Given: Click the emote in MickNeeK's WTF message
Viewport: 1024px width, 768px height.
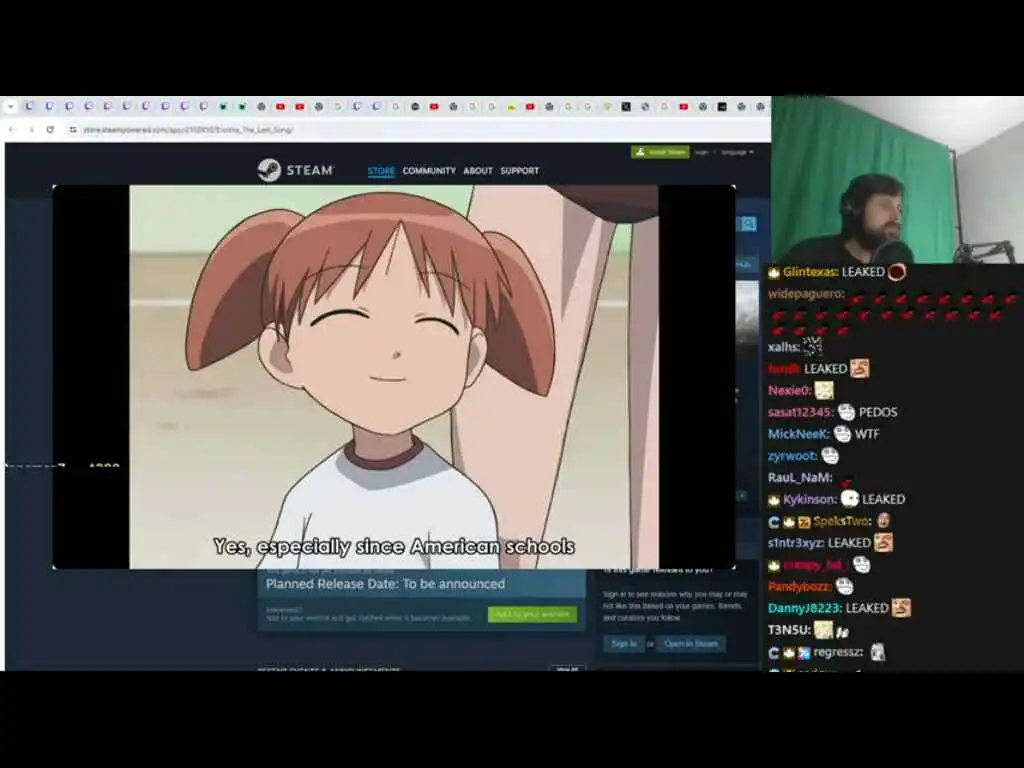Looking at the screenshot, I should click(x=842, y=434).
